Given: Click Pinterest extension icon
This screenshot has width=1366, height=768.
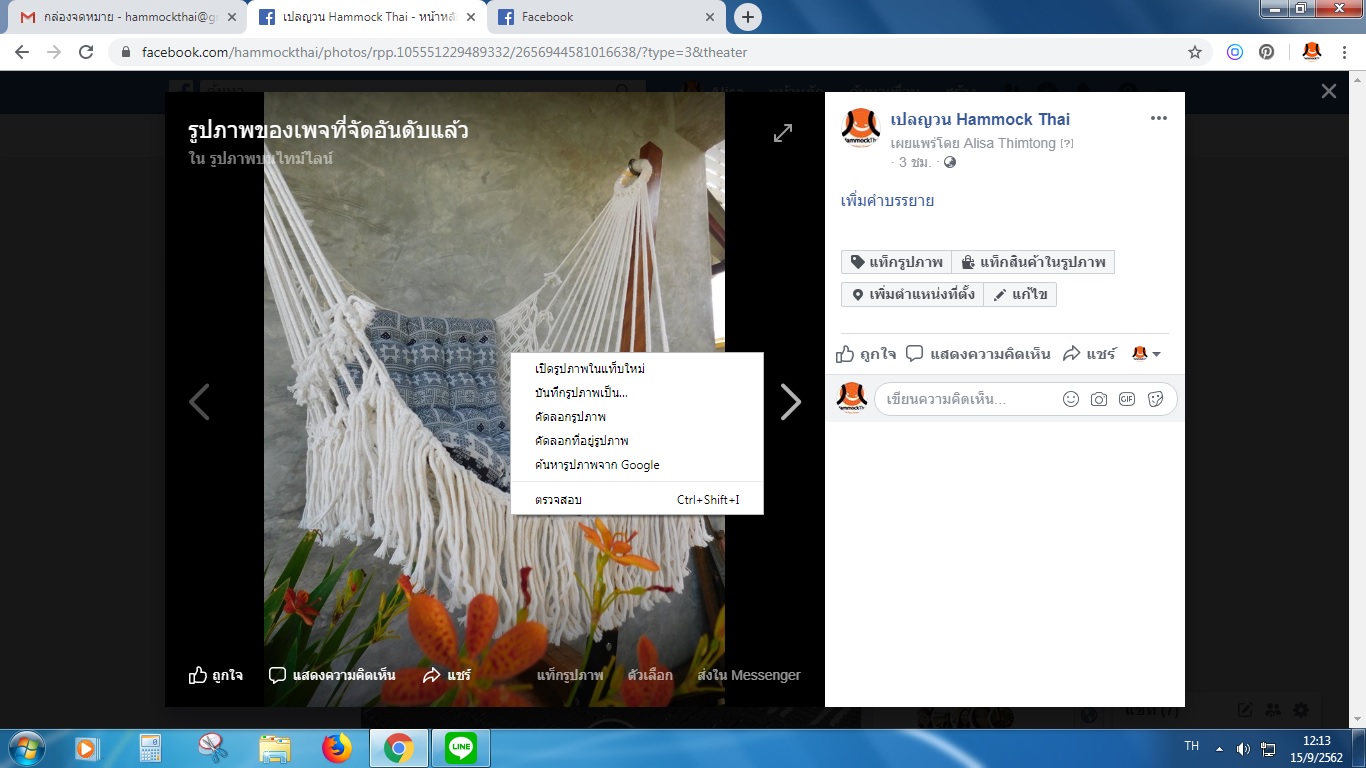Looking at the screenshot, I should point(1266,52).
